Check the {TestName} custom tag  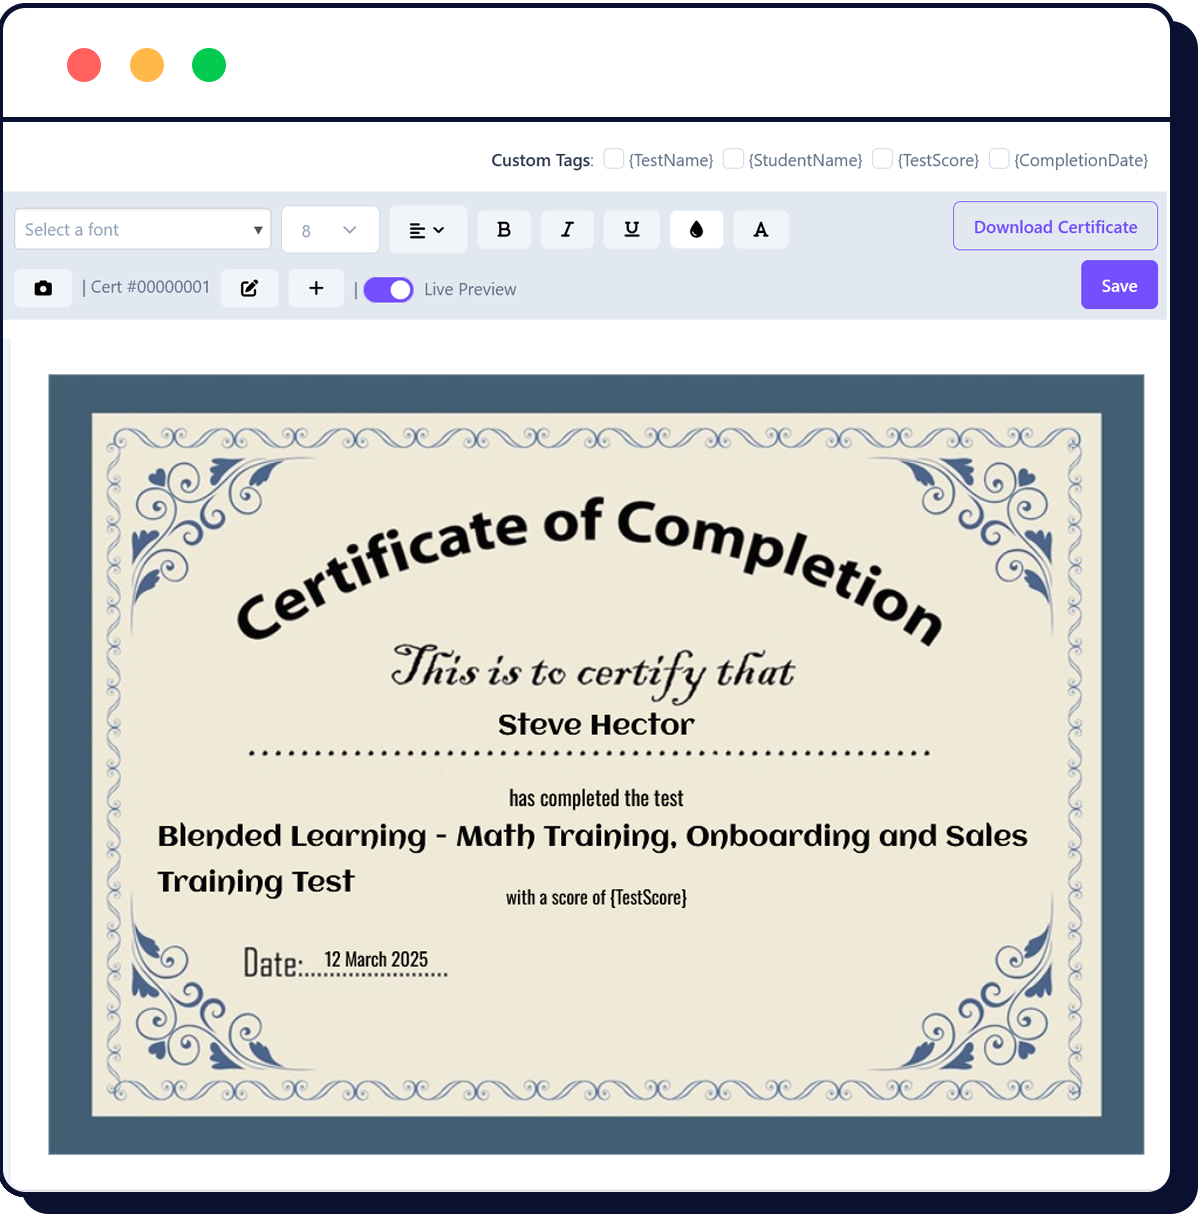click(x=614, y=159)
